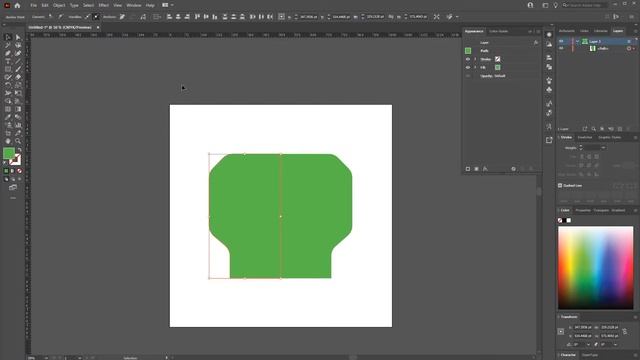Toggle Path sublayer visibility eye
Image resolution: width=640 pixels, height=360 pixels.
[x=561, y=48]
